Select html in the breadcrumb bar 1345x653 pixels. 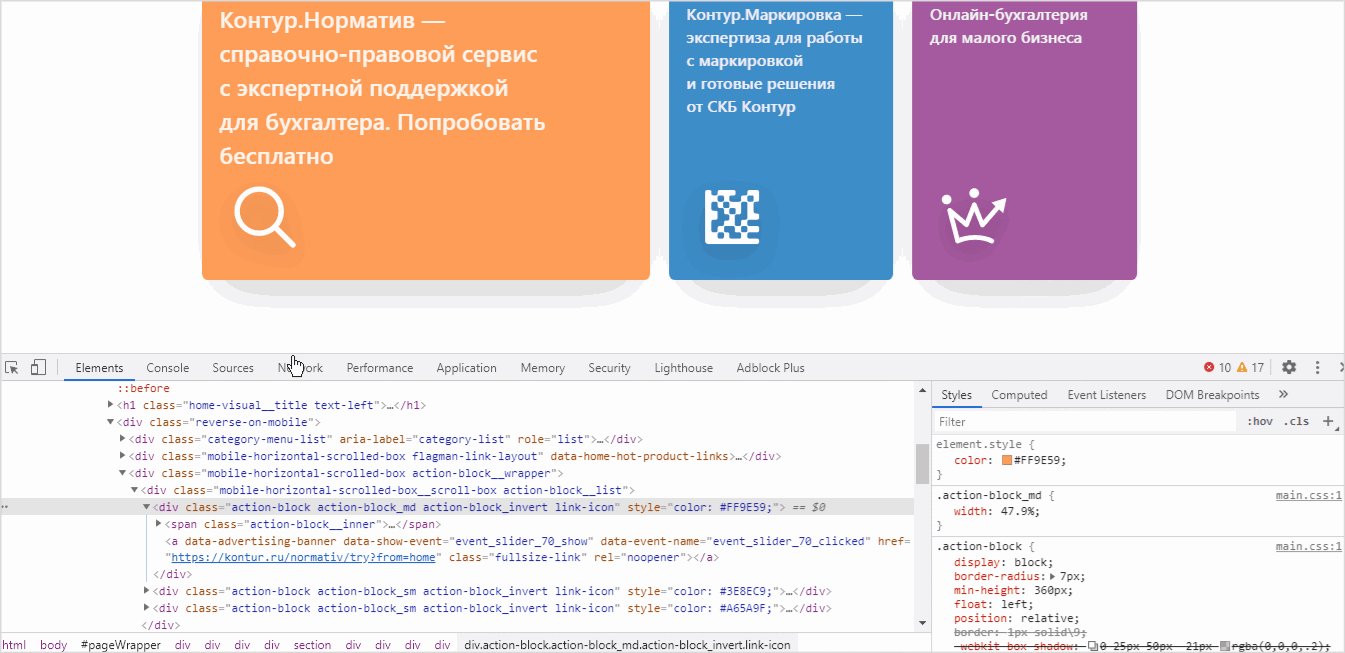coord(14,645)
